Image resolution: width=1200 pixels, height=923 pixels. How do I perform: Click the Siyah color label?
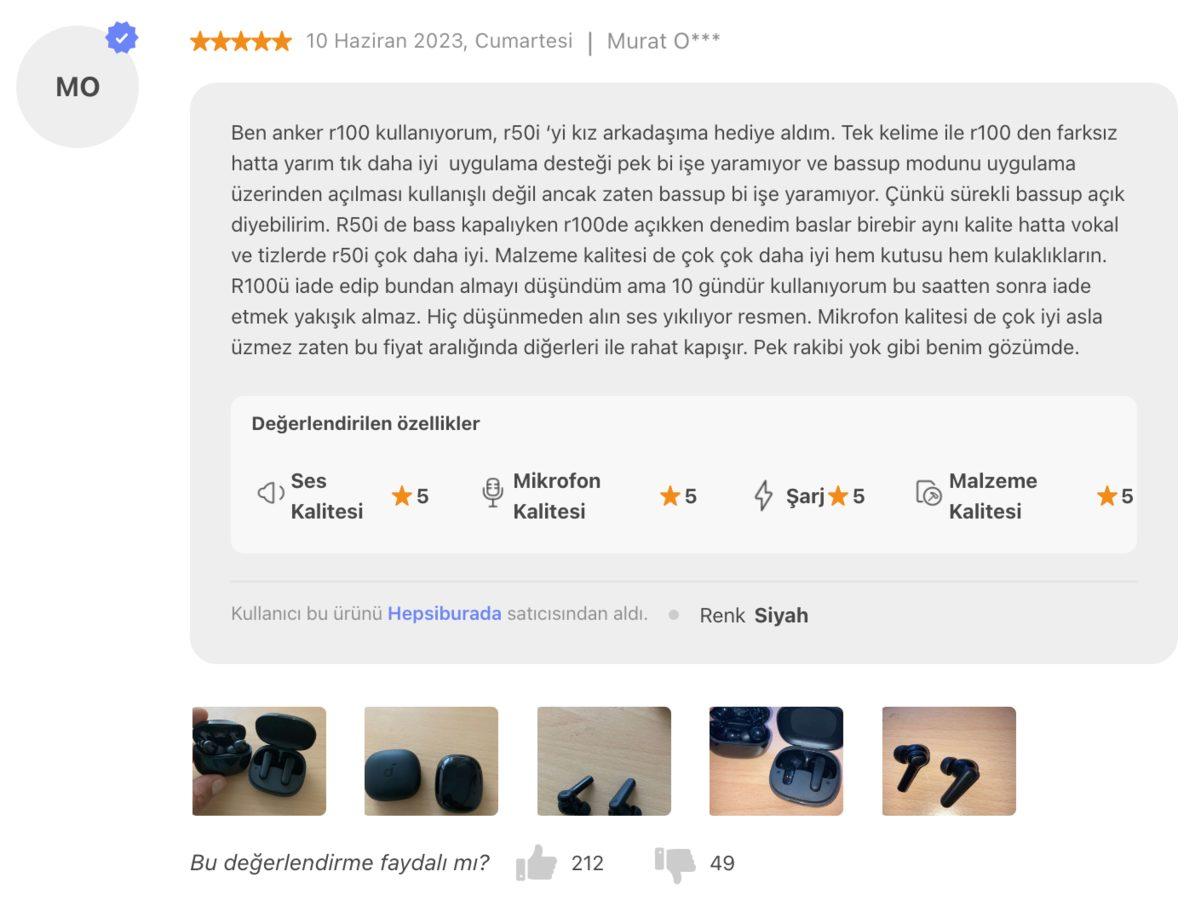(781, 615)
